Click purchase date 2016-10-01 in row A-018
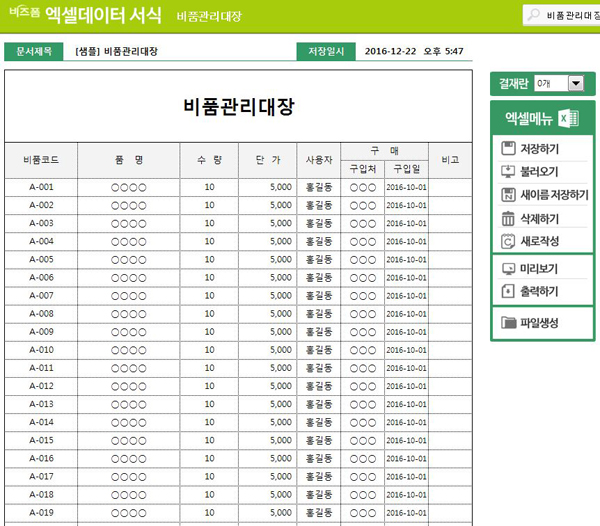This screenshot has height=526, width=600. [406, 495]
